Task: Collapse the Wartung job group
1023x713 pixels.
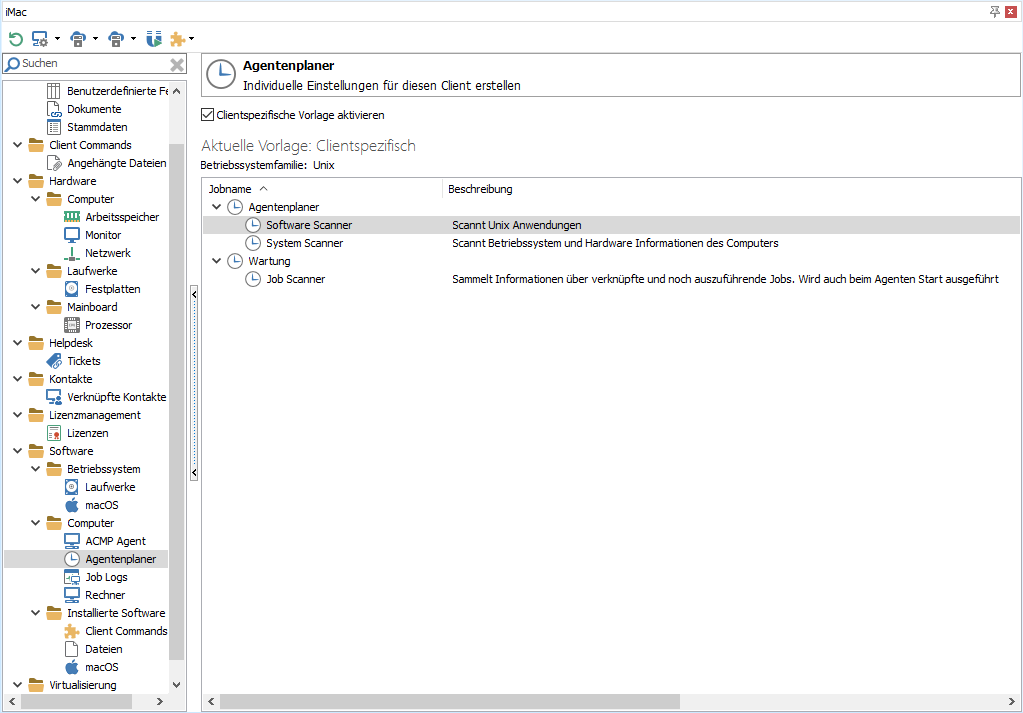Action: (217, 261)
